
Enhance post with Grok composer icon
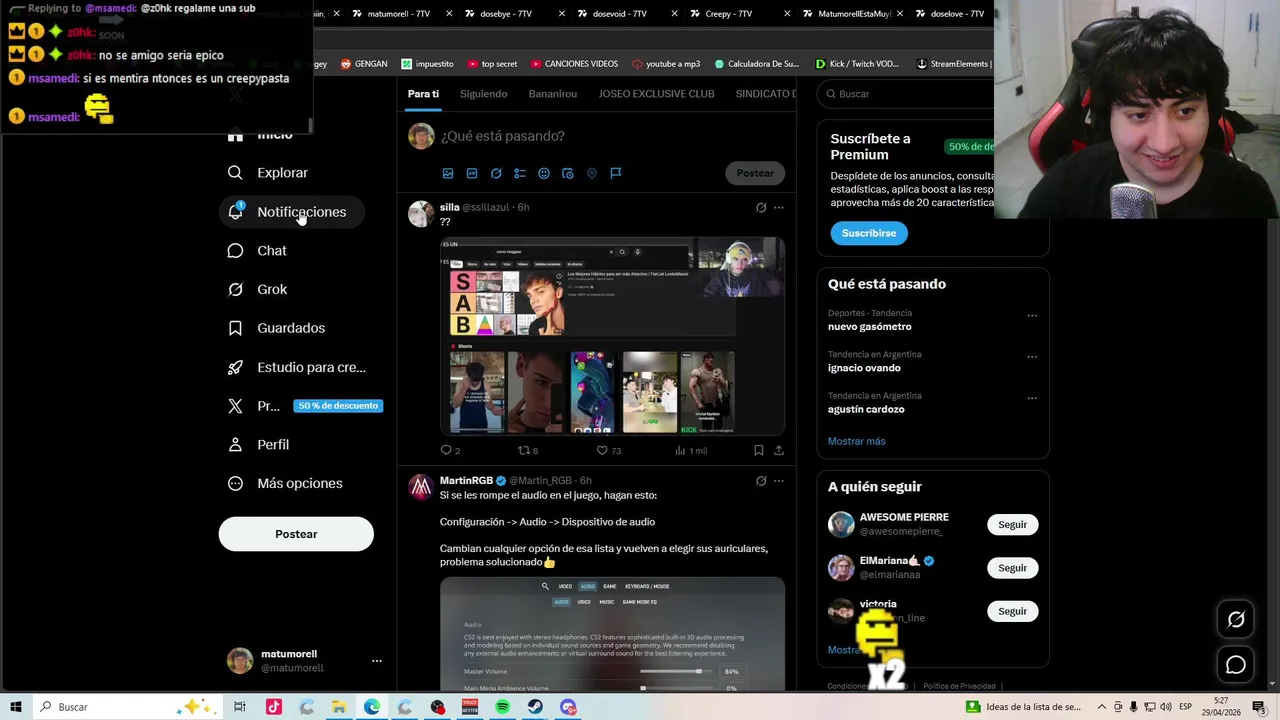coord(496,173)
